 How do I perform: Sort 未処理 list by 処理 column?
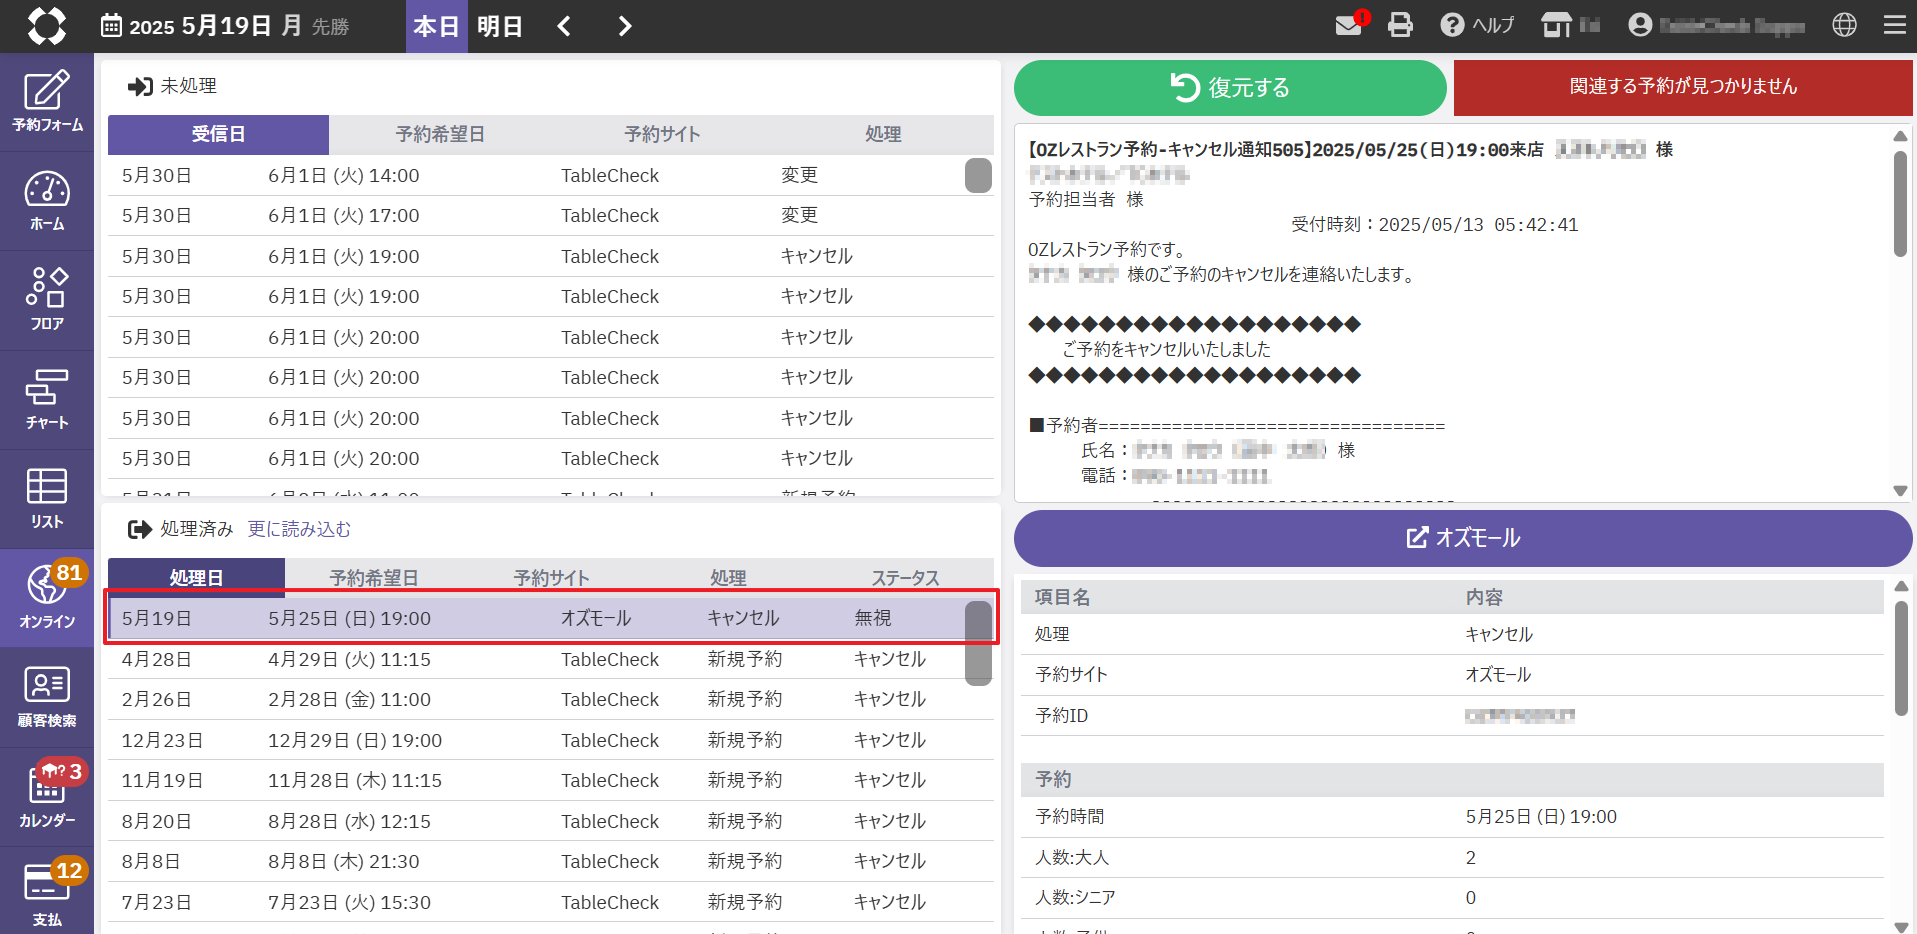click(883, 134)
